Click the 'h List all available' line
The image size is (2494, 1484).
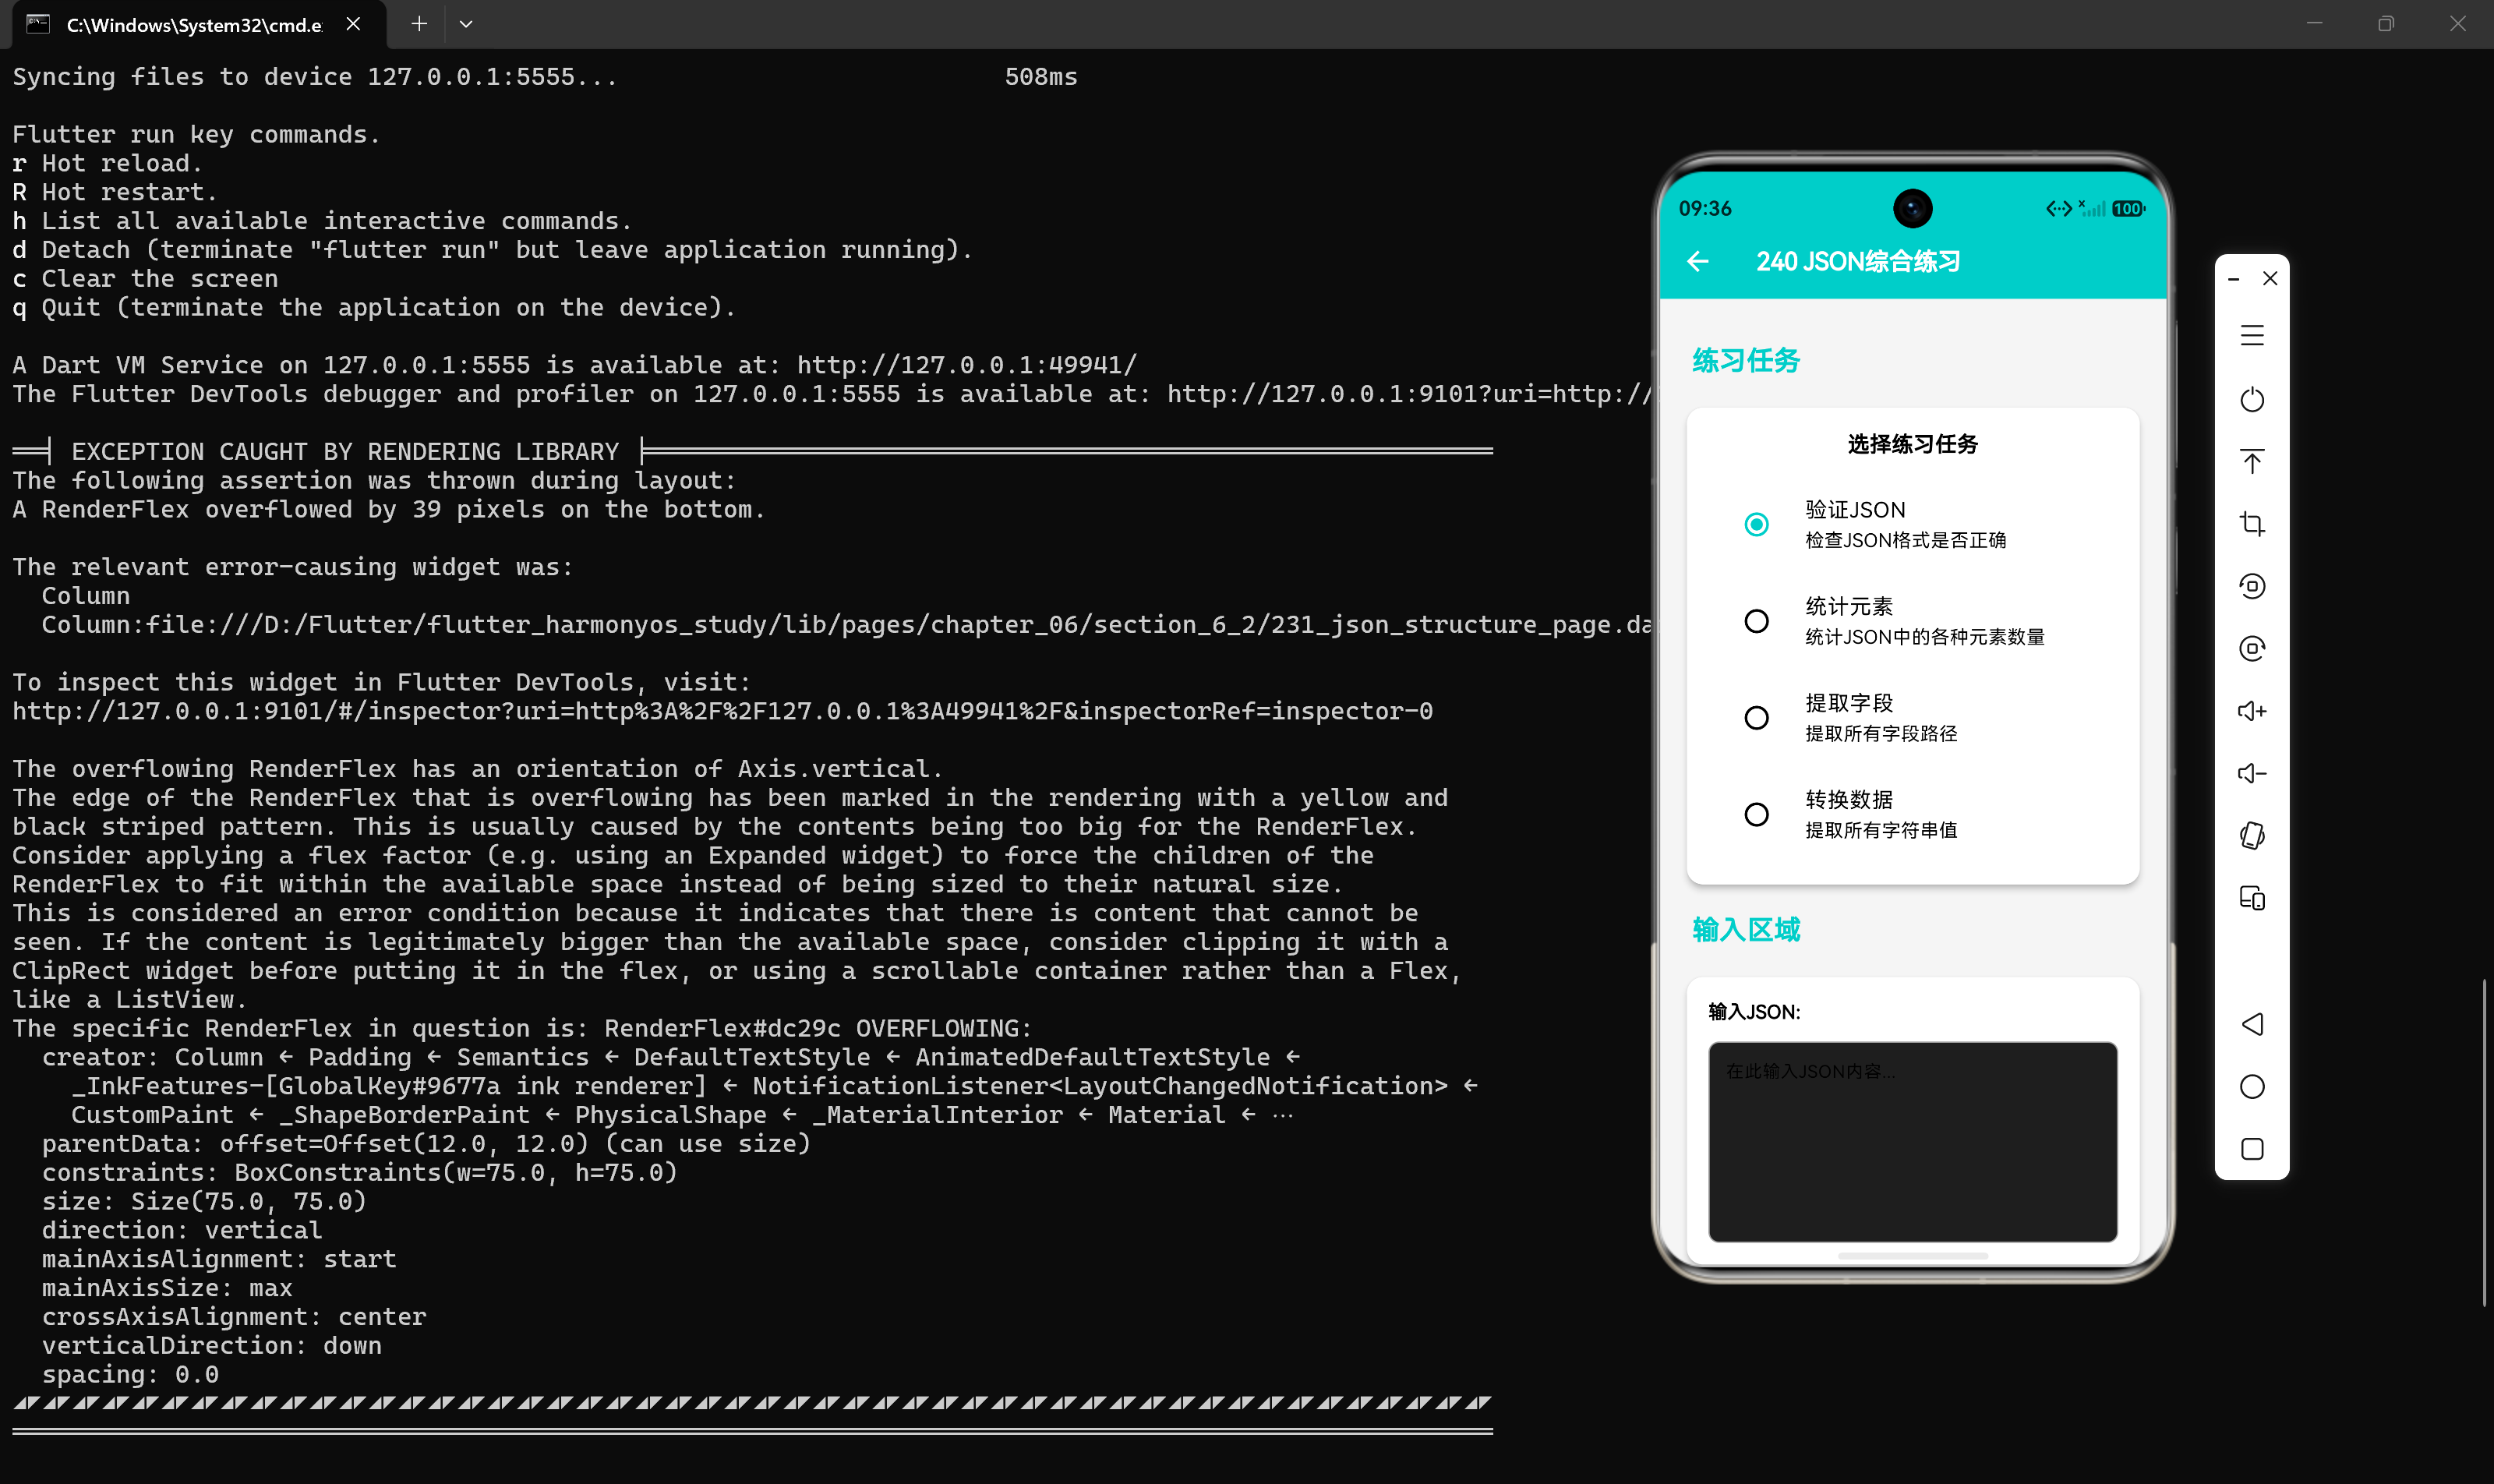click(x=322, y=221)
